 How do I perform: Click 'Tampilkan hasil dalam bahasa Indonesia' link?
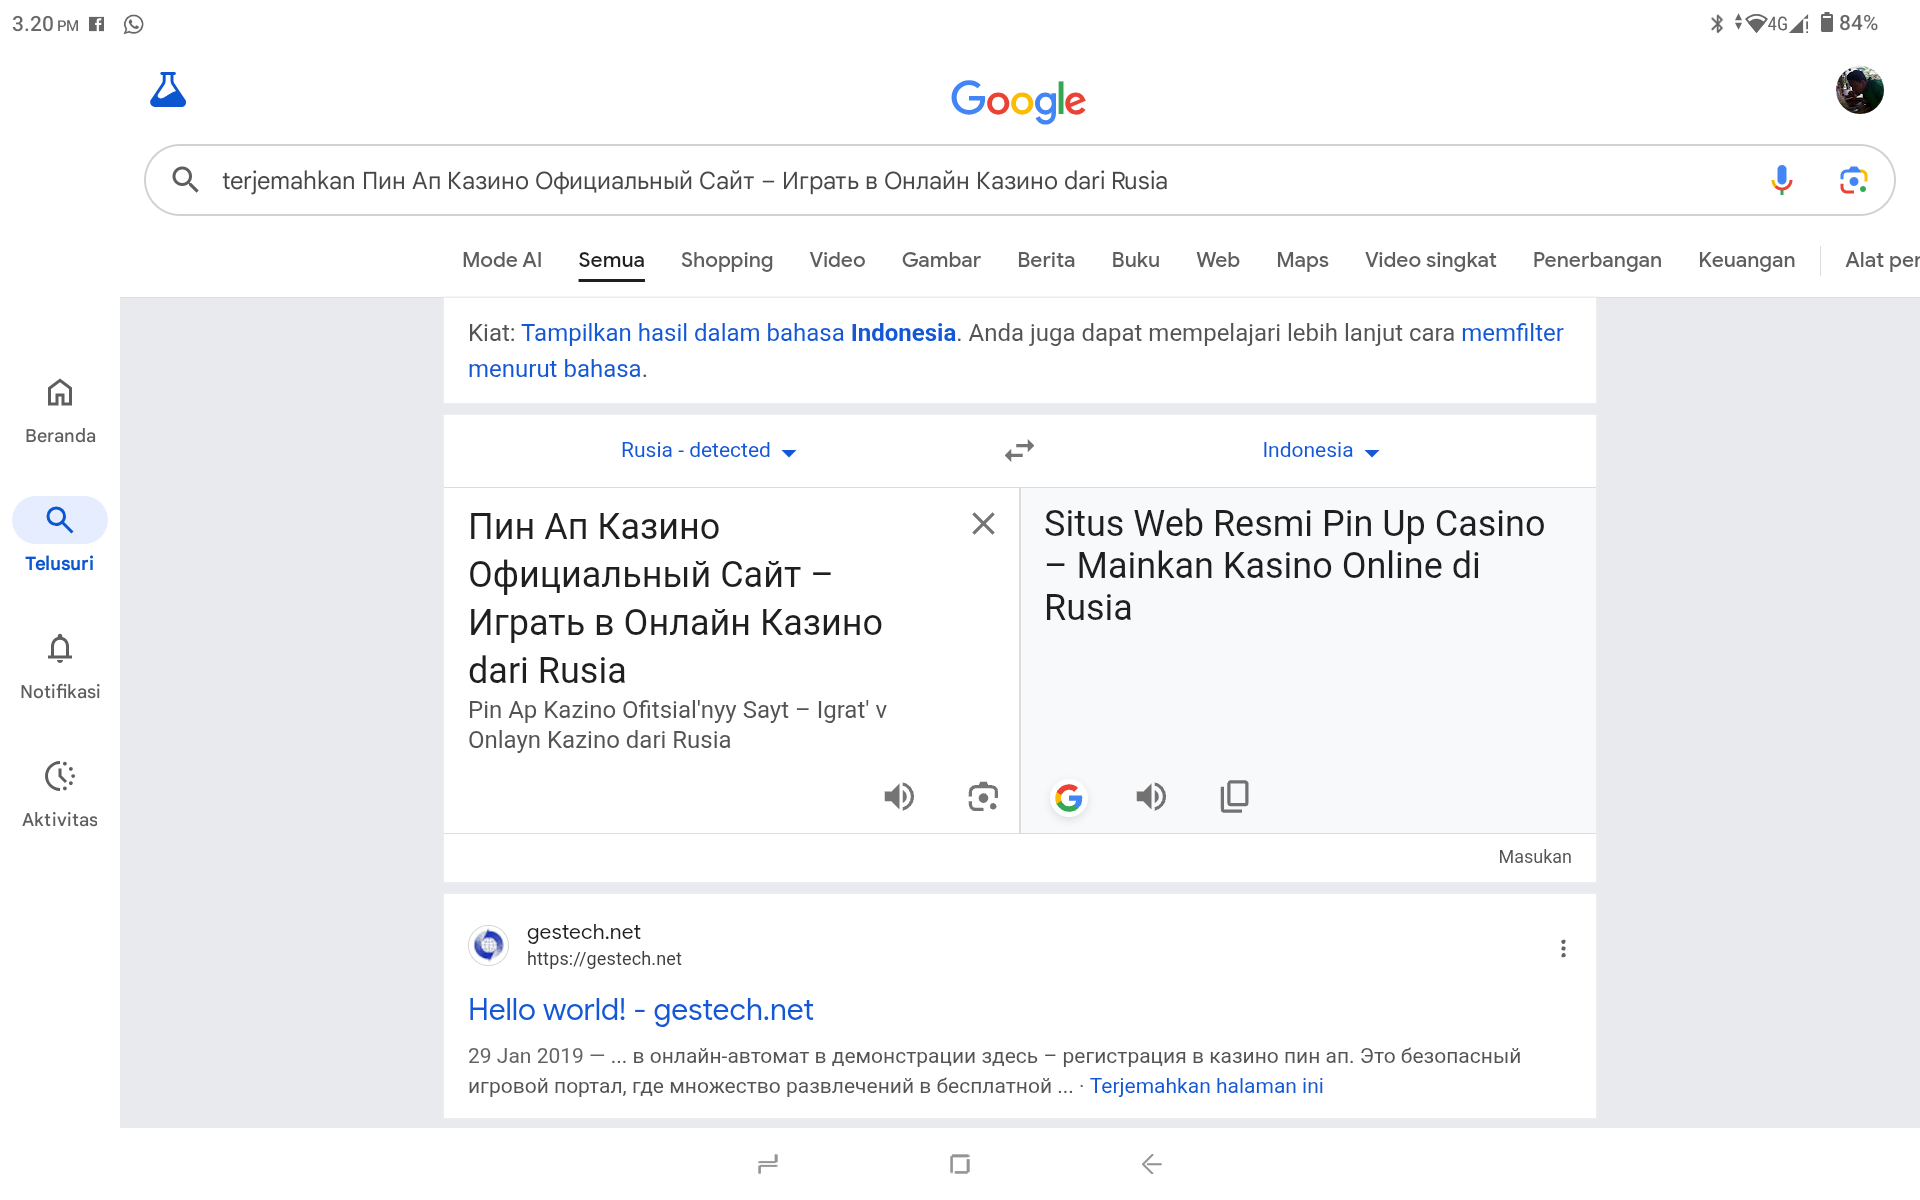click(738, 333)
